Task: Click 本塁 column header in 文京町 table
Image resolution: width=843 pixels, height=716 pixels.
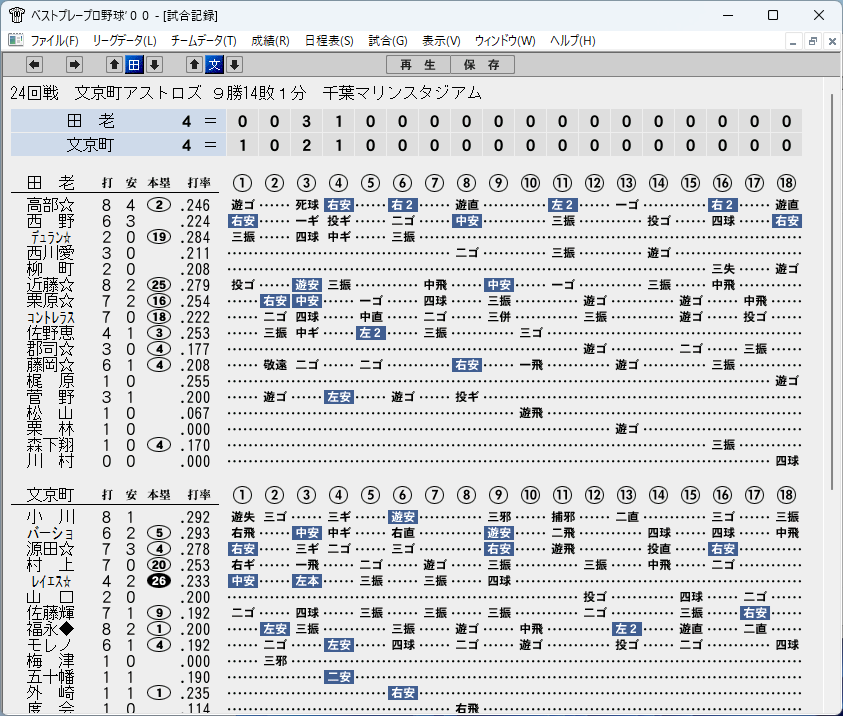Action: (159, 495)
